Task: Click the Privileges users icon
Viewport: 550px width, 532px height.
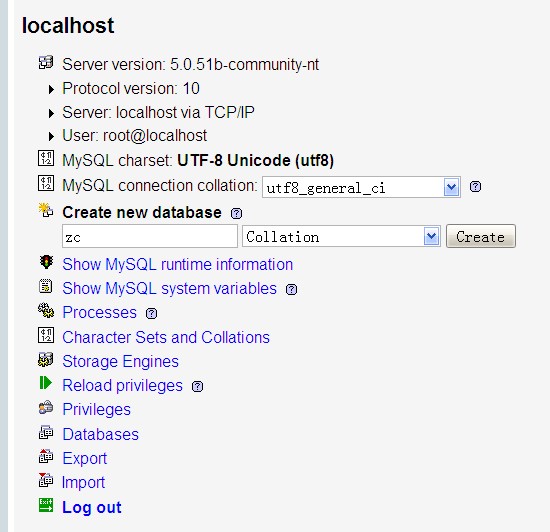Action: pos(46,408)
